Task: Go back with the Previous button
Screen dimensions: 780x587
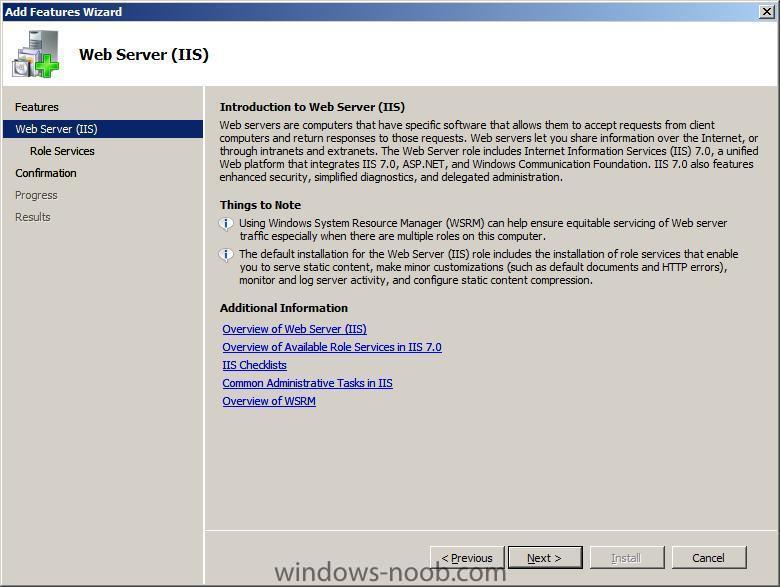Action: point(467,558)
